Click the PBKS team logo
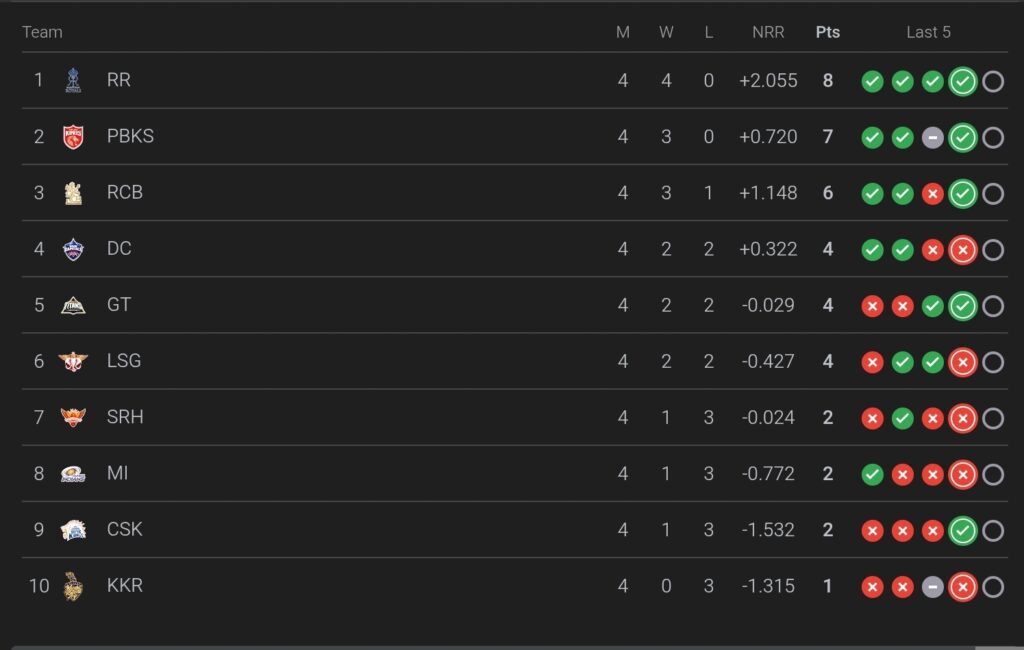1024x650 pixels. [x=72, y=136]
